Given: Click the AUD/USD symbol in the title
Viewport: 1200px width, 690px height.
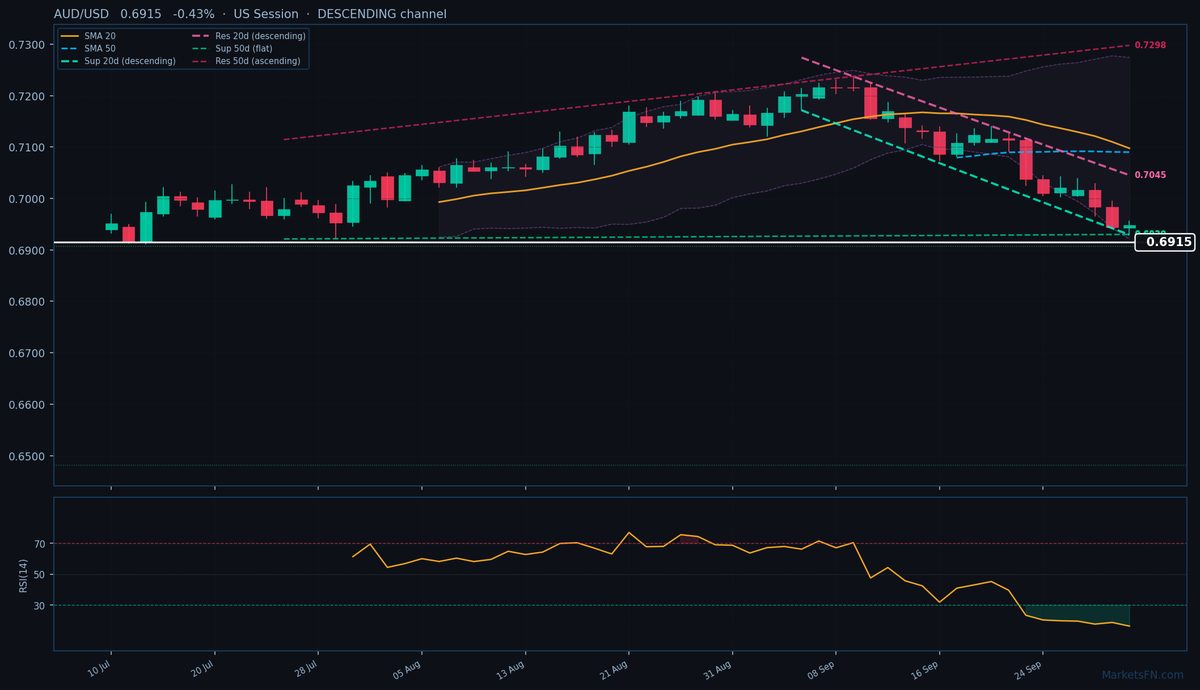Looking at the screenshot, I should tap(81, 14).
